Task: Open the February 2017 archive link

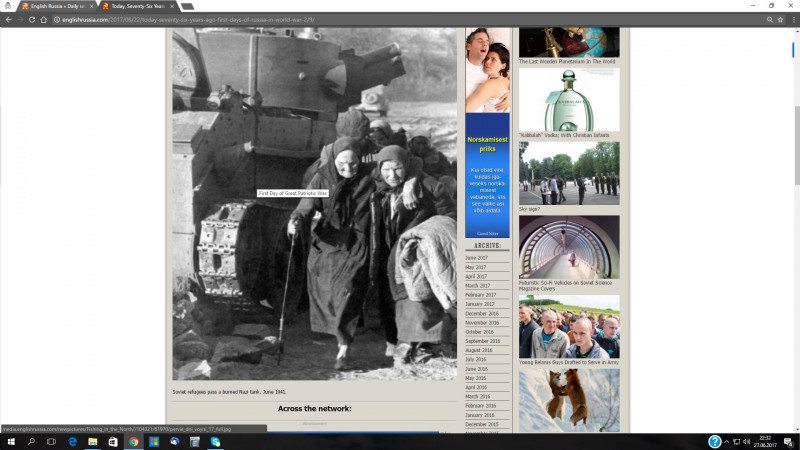Action: pos(481,295)
